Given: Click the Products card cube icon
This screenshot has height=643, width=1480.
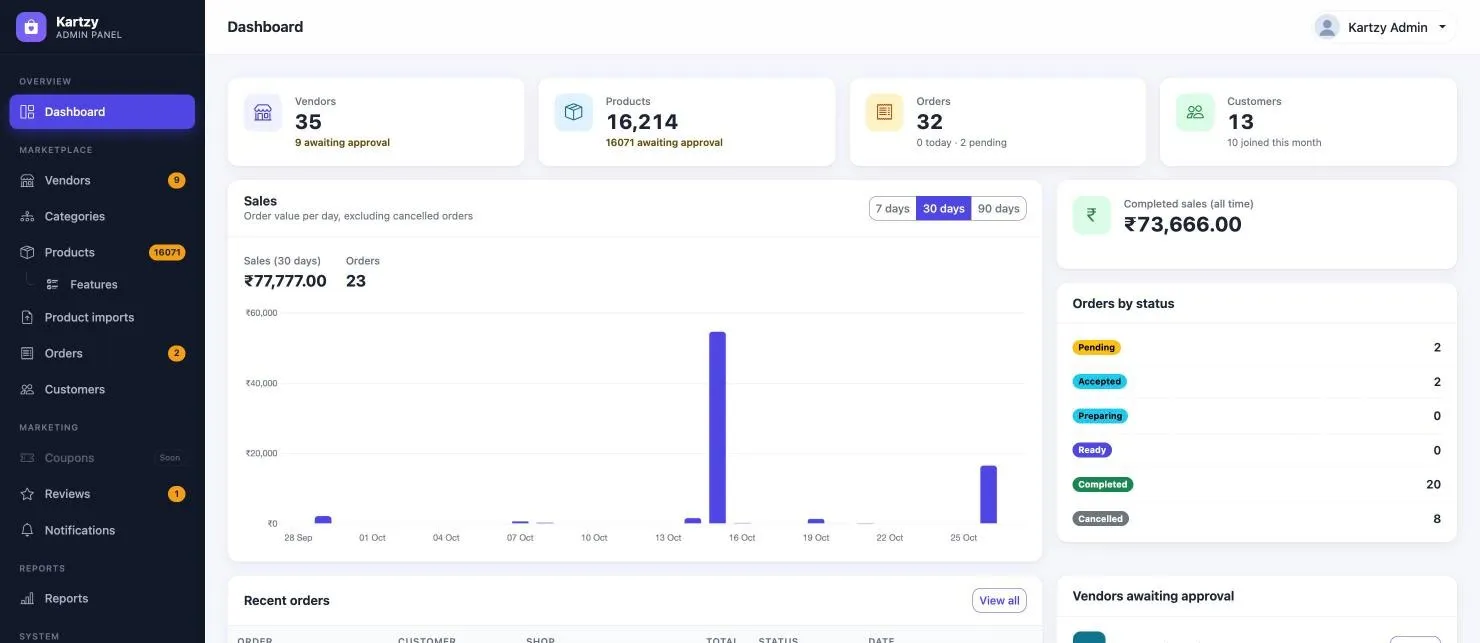Looking at the screenshot, I should point(574,112).
